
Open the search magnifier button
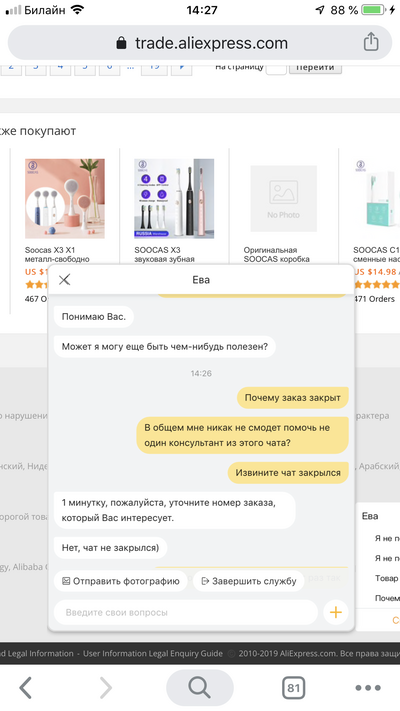[x=200, y=687]
